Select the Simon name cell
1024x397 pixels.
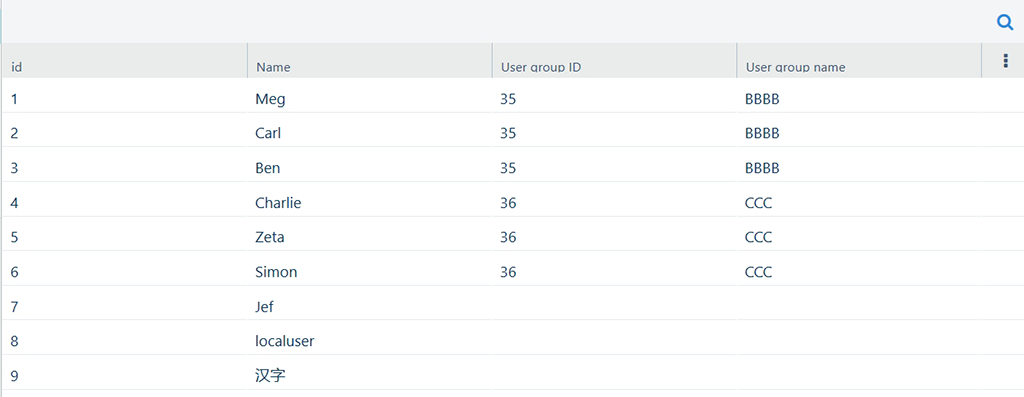(370, 272)
